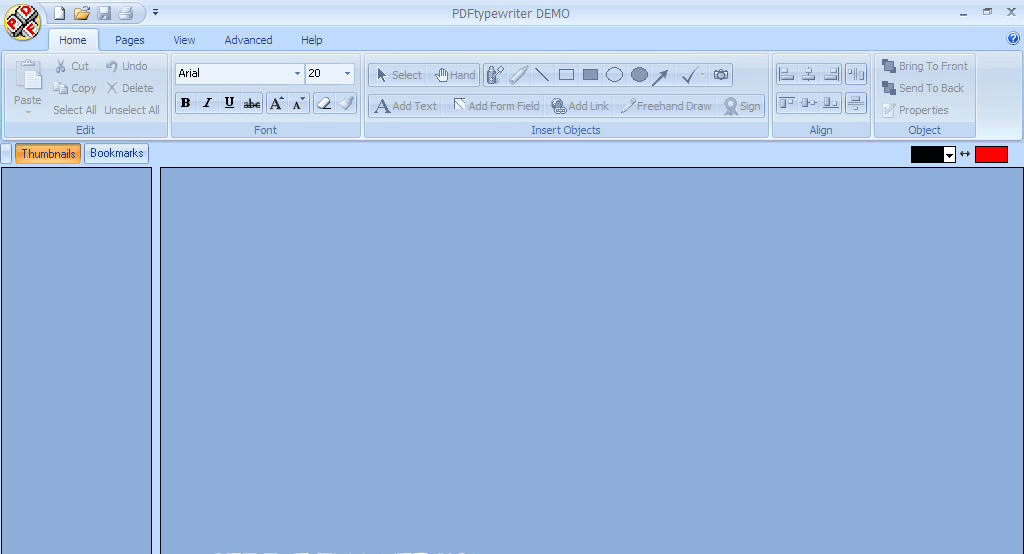Select the arrow drawing tool
Viewport: 1024px width, 554px height.
tap(660, 75)
